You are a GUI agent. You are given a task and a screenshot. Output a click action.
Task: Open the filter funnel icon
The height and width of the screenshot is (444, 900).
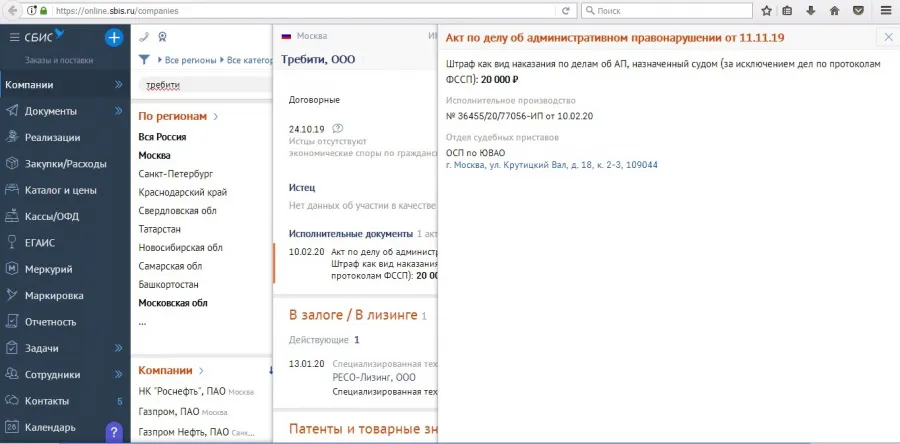[145, 60]
